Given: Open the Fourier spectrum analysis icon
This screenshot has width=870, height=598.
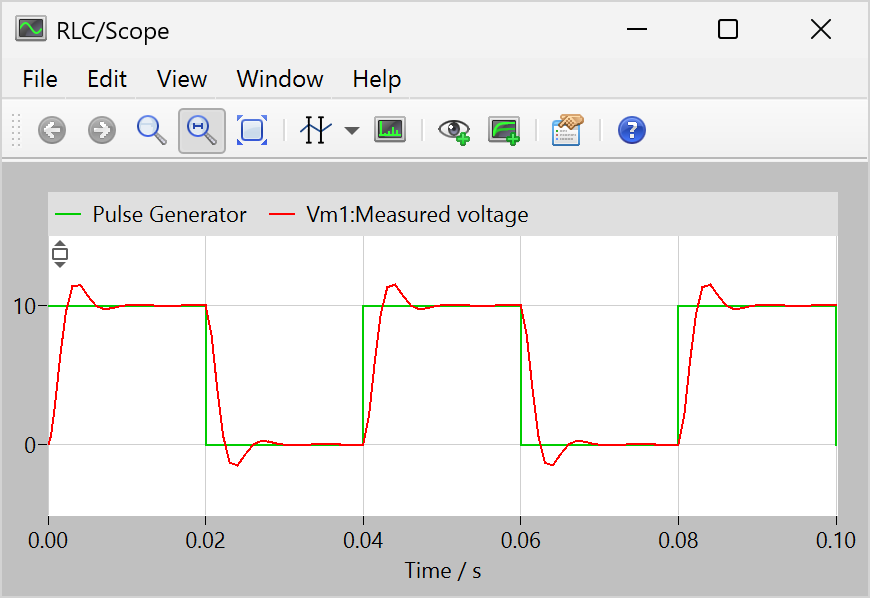Looking at the screenshot, I should coord(389,130).
